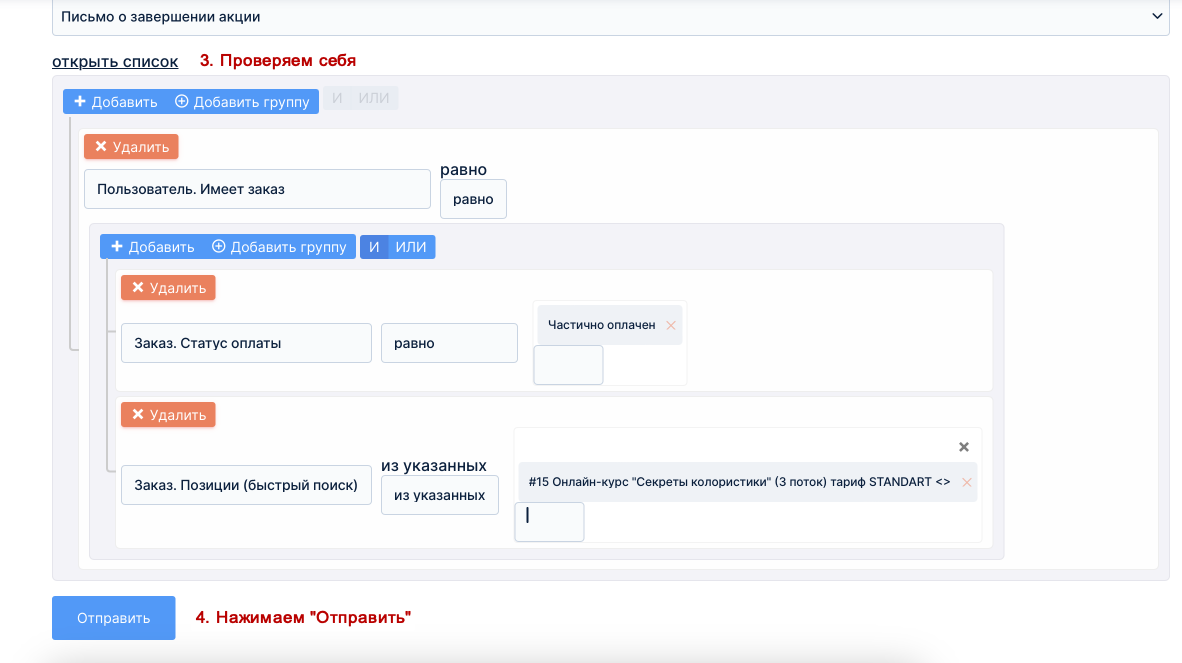This screenshot has width=1182, height=663.
Task: Delete the 'Пользователь. Имеет заказ' rule
Action: point(131,147)
